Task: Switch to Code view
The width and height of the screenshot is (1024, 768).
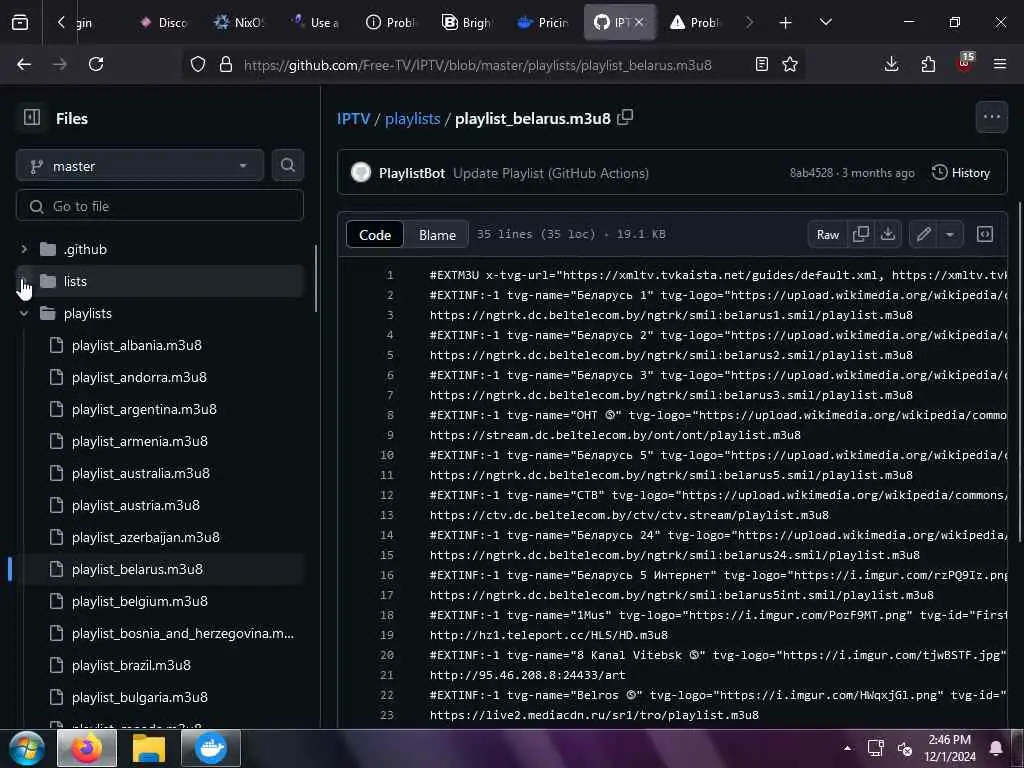Action: click(x=375, y=234)
